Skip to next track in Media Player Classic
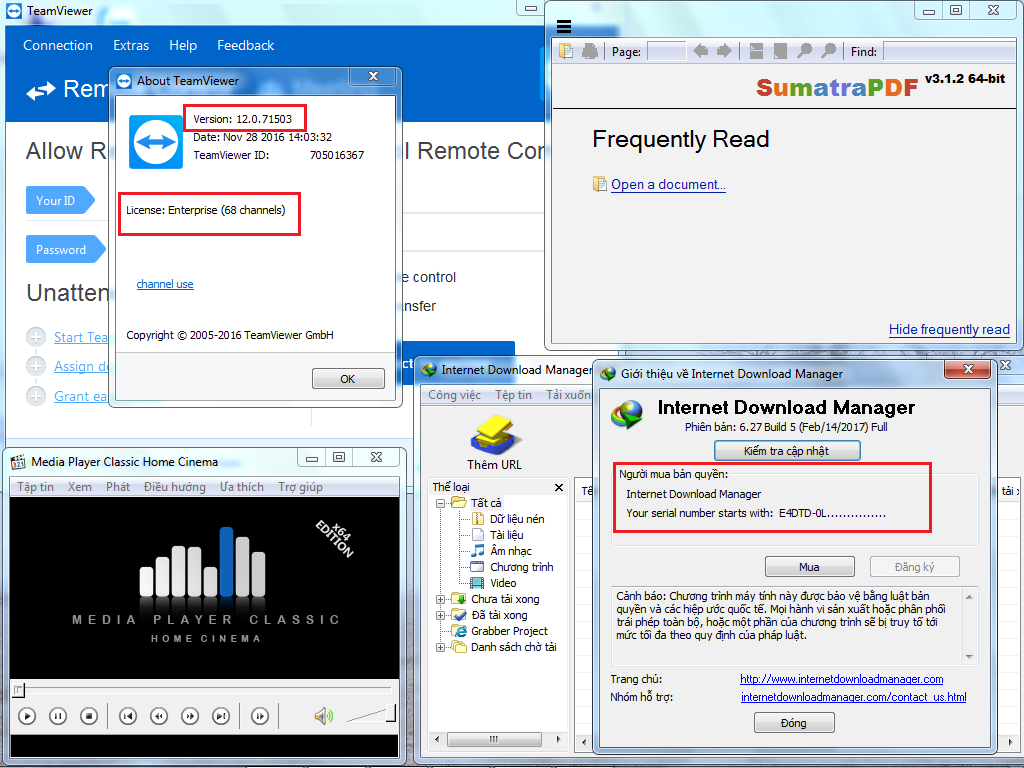Screen dimensions: 1024x768 pyautogui.click(x=221, y=716)
